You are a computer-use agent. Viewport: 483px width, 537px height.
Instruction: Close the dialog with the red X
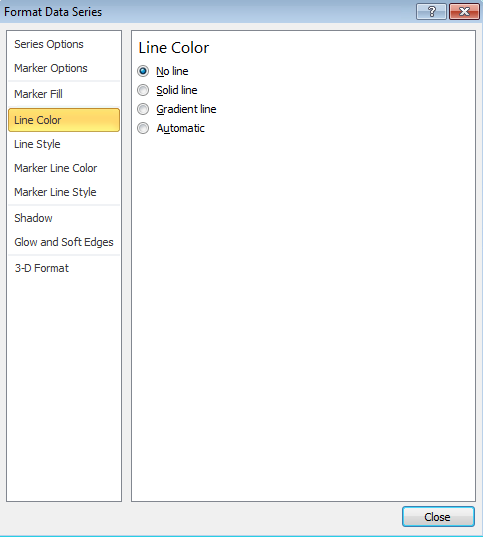[464, 12]
